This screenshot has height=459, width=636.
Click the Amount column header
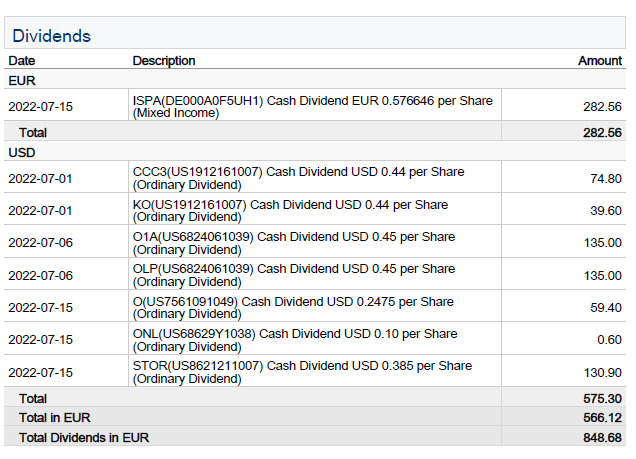pos(599,61)
